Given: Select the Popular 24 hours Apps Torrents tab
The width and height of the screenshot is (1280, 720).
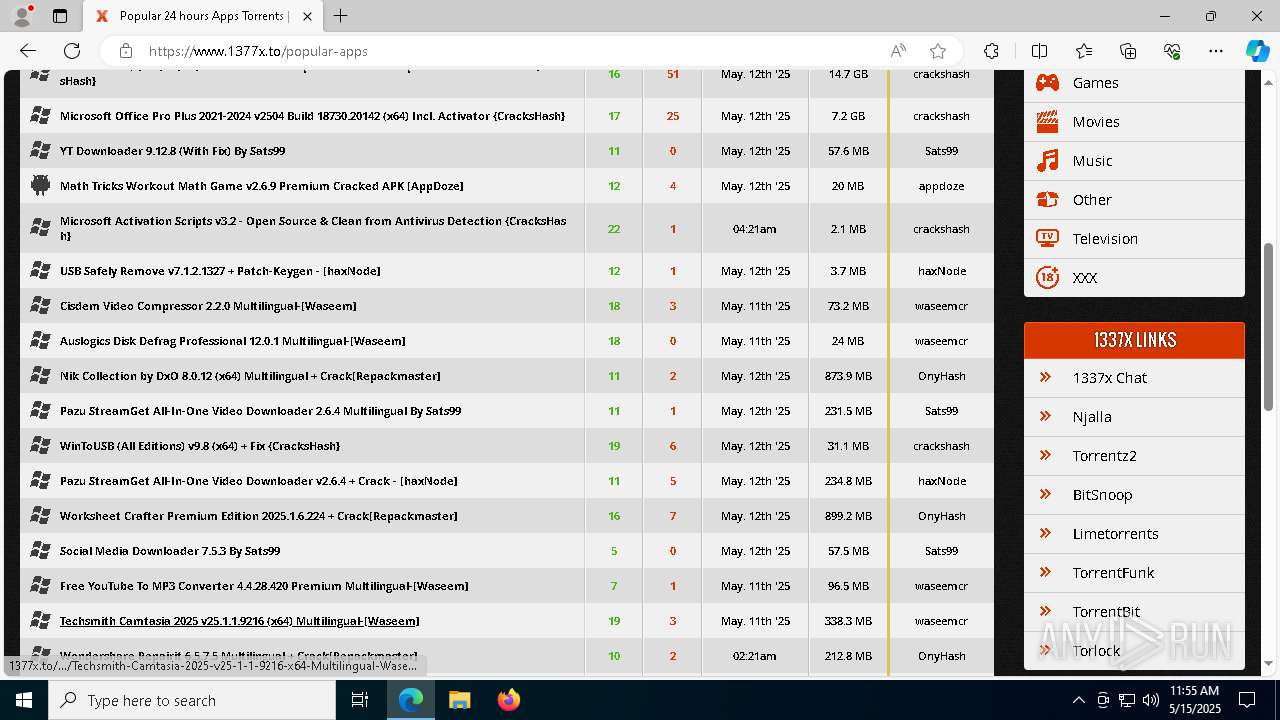Looking at the screenshot, I should click(203, 16).
